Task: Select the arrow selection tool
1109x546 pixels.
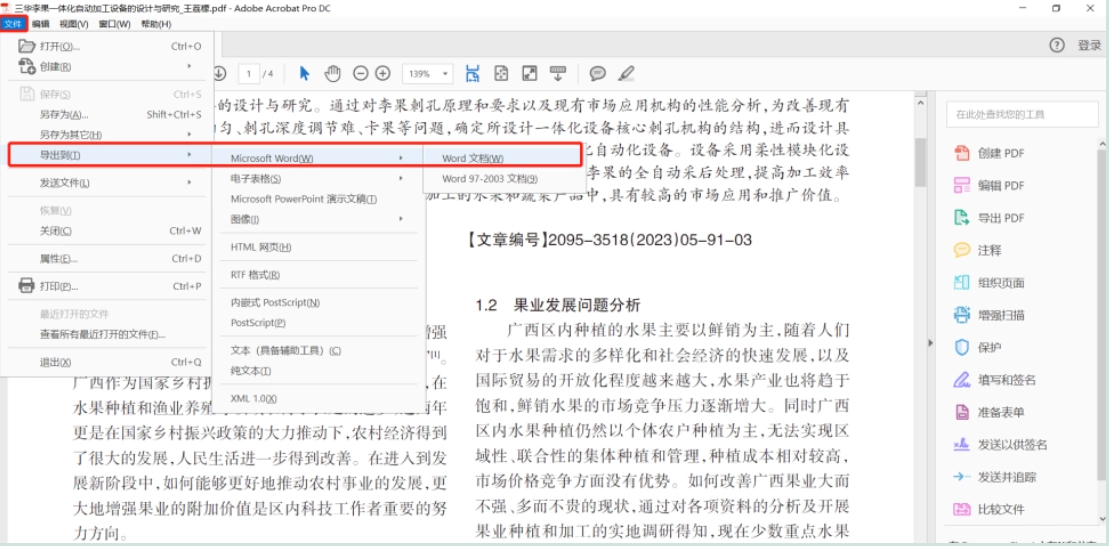Action: 305,74
